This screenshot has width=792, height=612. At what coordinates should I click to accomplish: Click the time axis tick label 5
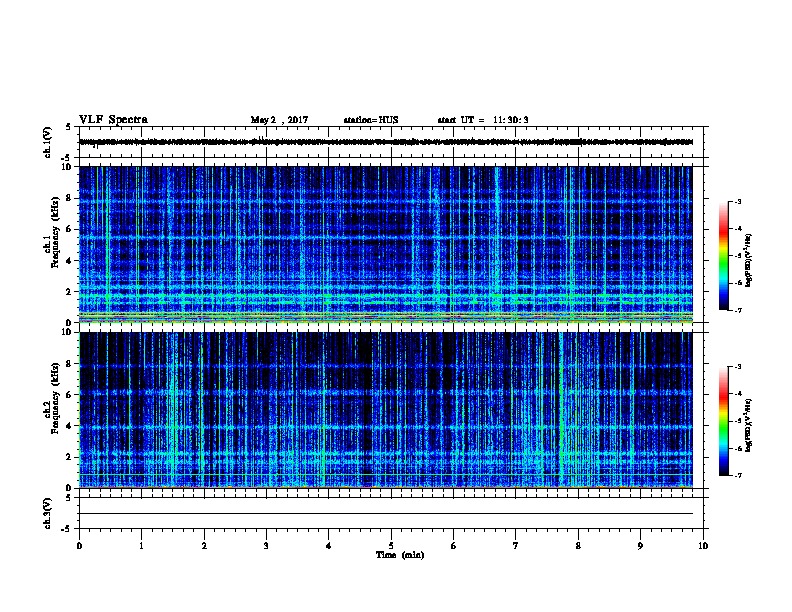point(391,546)
